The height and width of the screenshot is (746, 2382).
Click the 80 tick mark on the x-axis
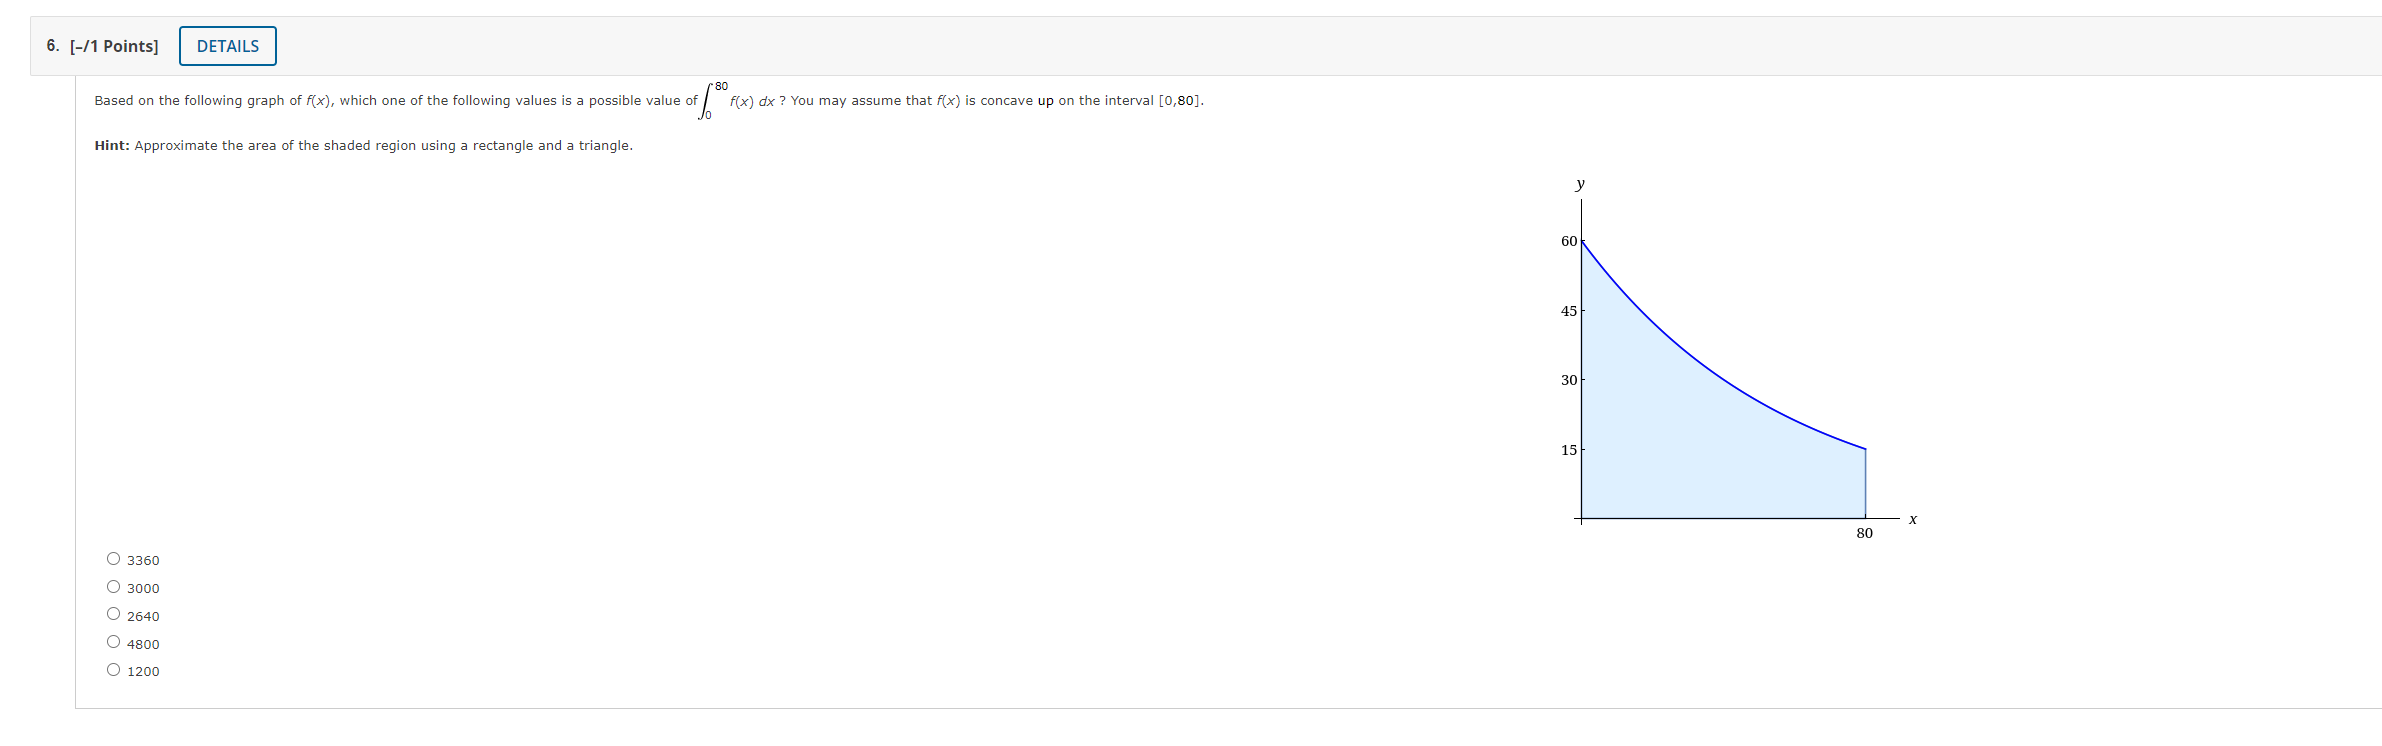click(1863, 533)
